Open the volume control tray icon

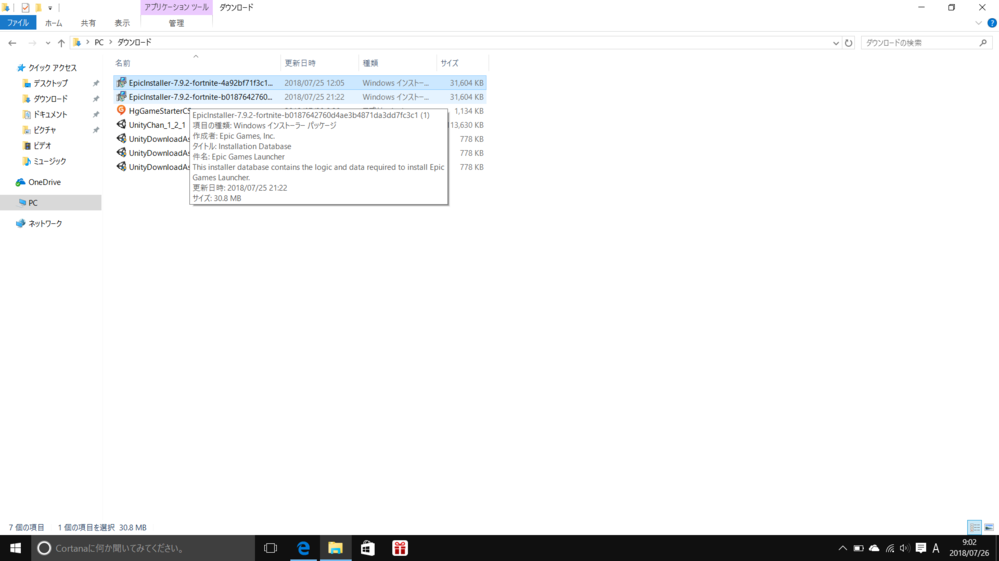coord(905,548)
